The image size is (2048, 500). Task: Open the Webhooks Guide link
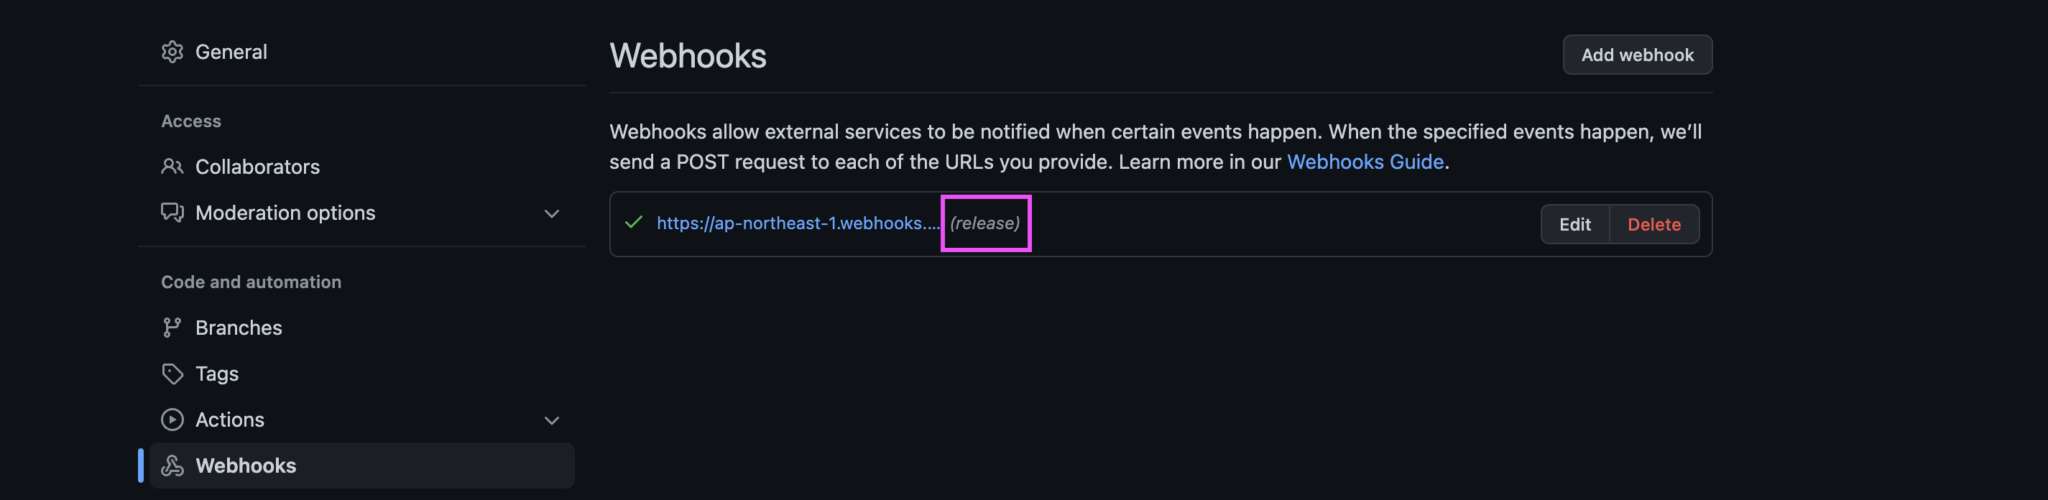pos(1365,162)
